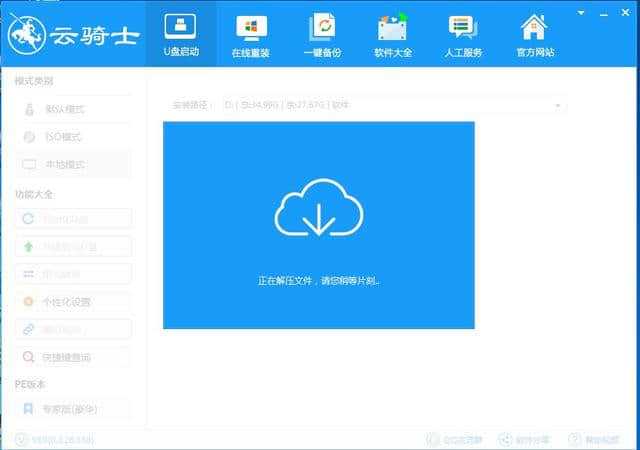This screenshot has width=640, height=450.
Task: Click the refresh-circle icon under 功能大全
Action: pyautogui.click(x=28, y=218)
